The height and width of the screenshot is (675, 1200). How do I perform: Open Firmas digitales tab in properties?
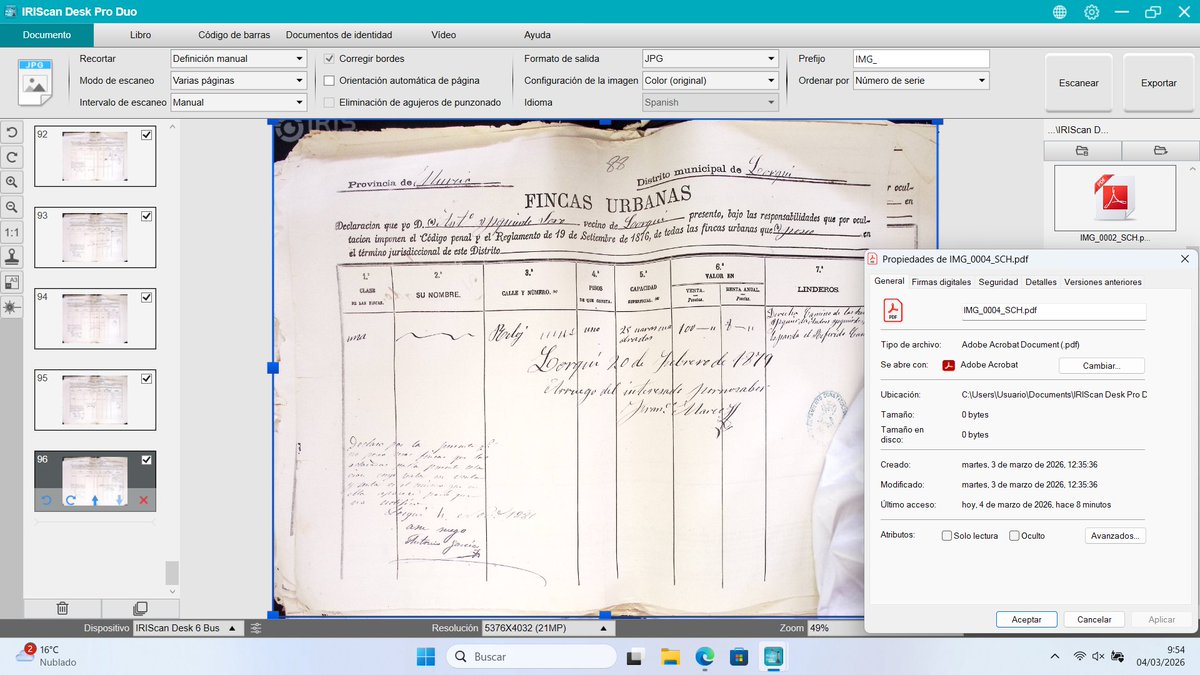pos(941,282)
